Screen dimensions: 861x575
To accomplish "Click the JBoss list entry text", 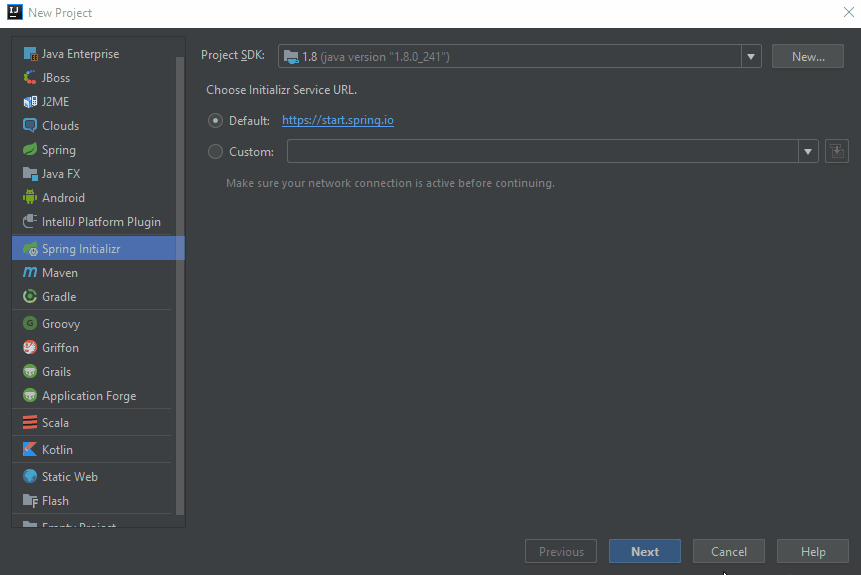I will [x=56, y=78].
